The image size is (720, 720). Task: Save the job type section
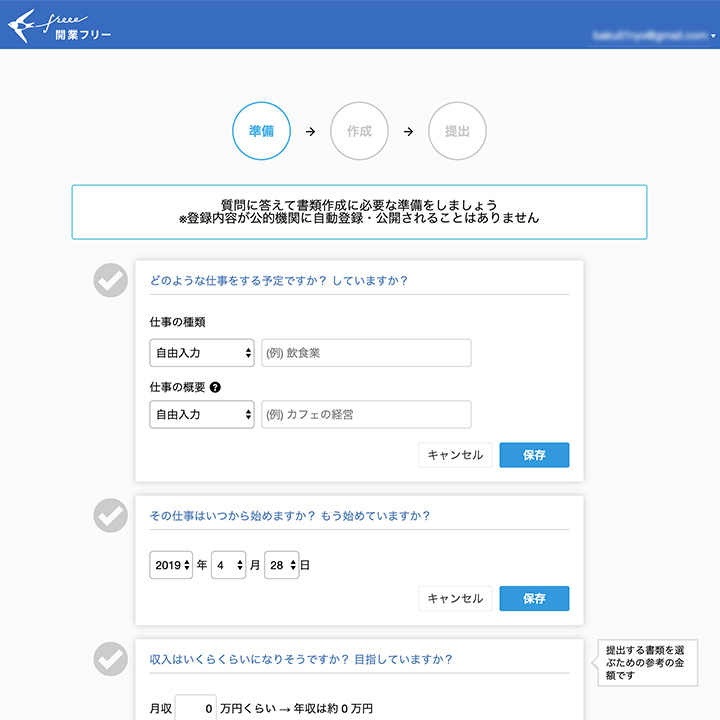pos(534,455)
